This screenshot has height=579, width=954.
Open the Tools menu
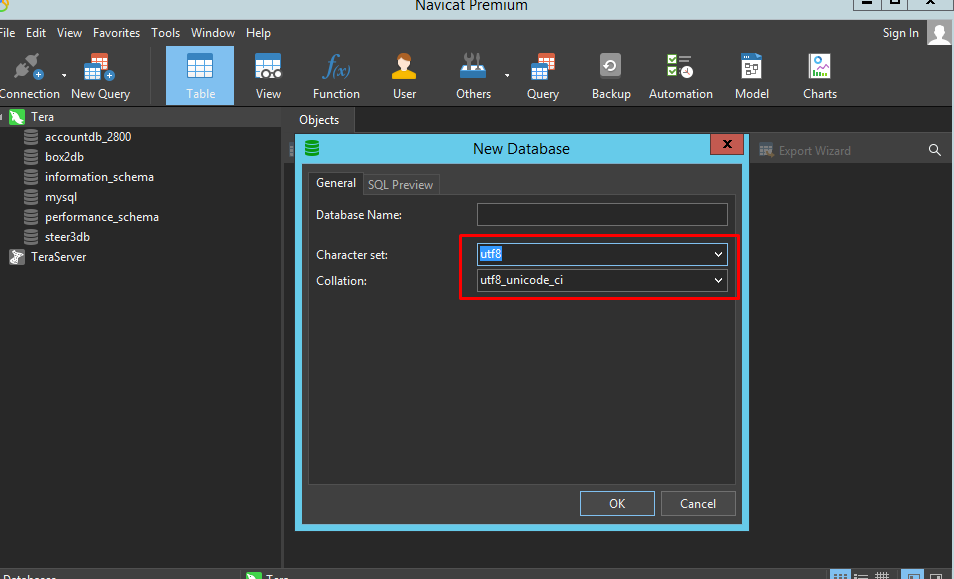click(165, 33)
